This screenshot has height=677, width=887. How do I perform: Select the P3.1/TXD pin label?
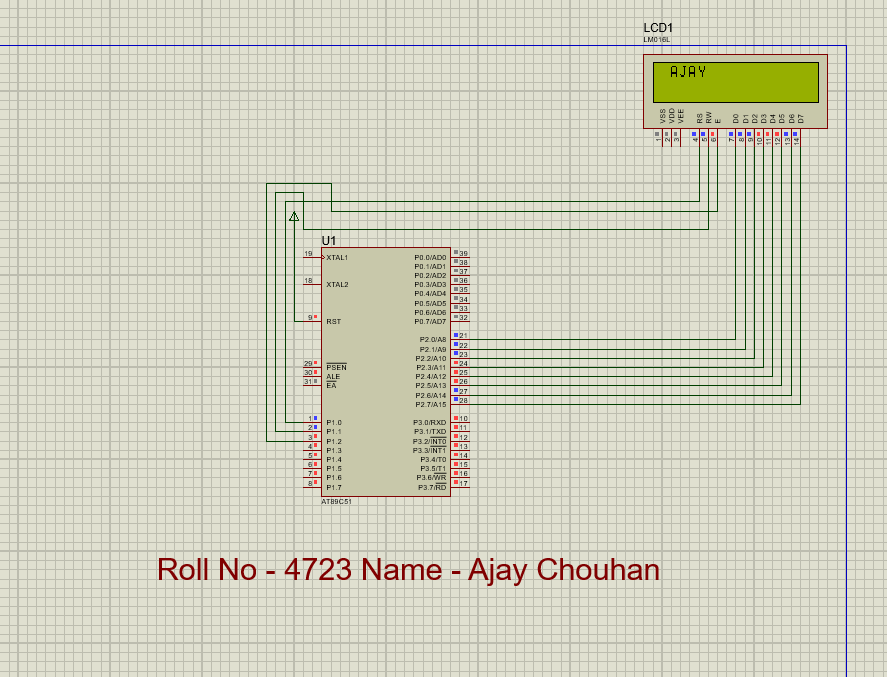(x=430, y=432)
